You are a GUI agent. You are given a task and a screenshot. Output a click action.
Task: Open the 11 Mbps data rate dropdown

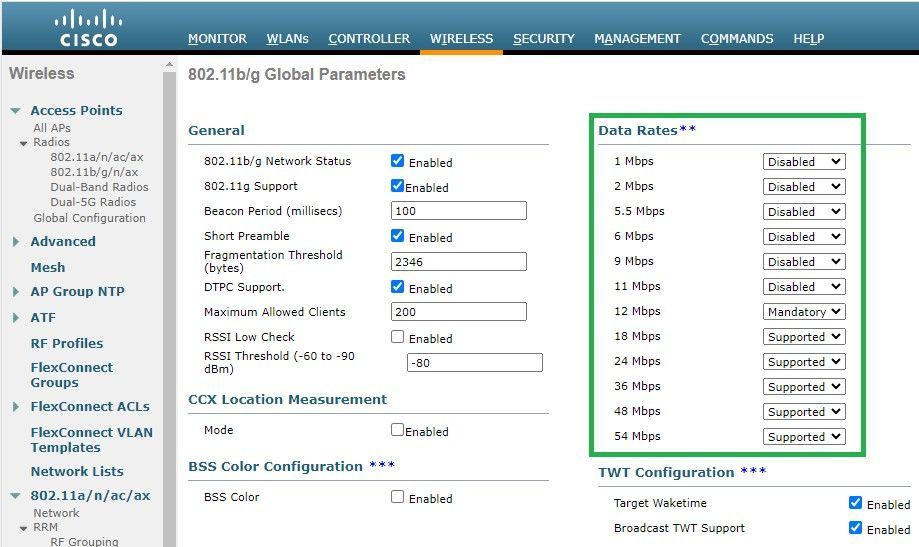click(804, 287)
